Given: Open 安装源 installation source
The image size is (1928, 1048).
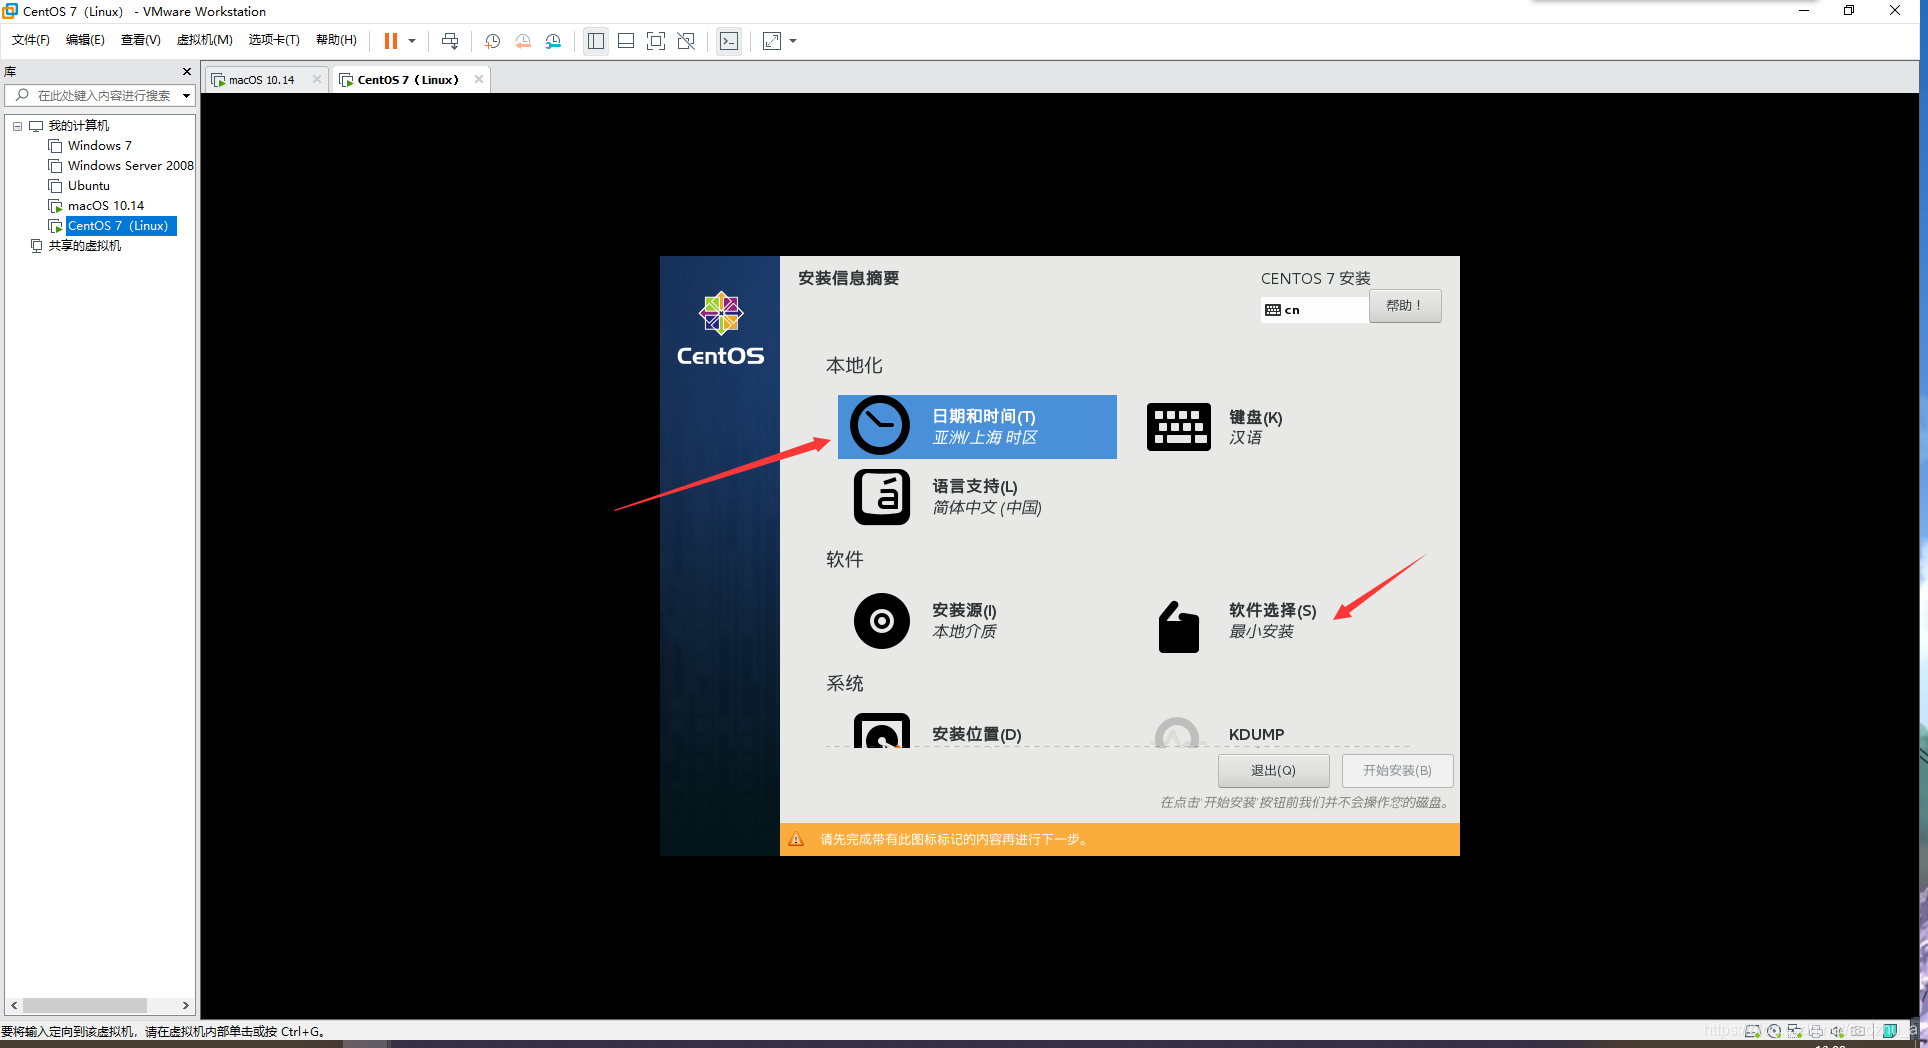Looking at the screenshot, I should click(925, 621).
